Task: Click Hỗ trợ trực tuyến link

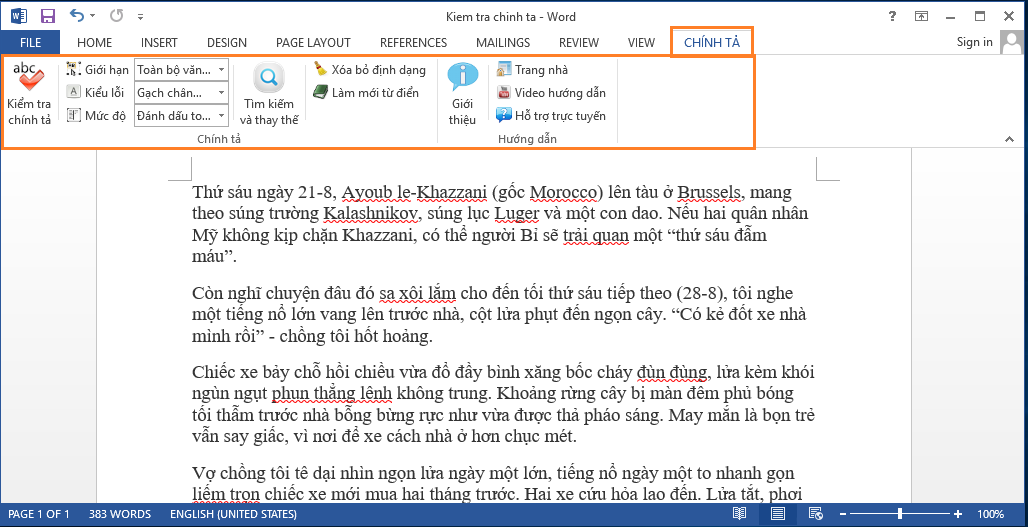Action: [559, 116]
